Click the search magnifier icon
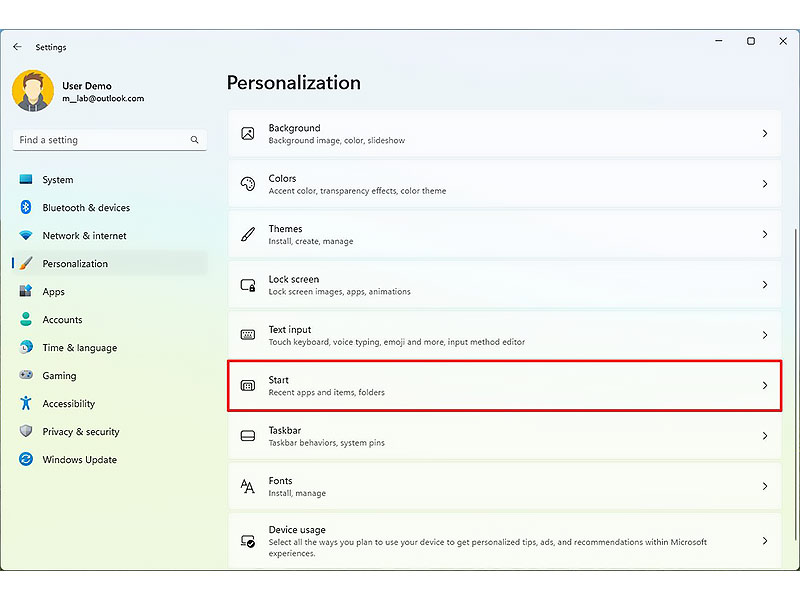The image size is (800, 600). coord(194,140)
